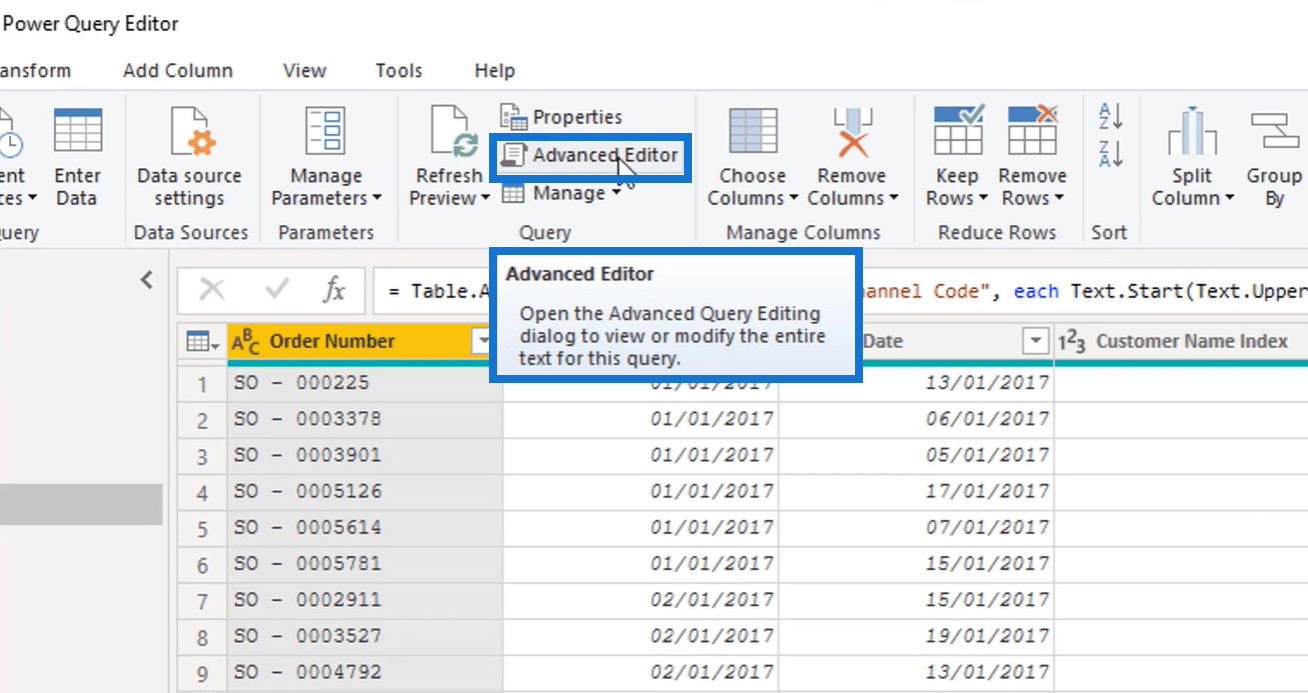Click the Remove Rows icon
Screen dimensions: 1308x693
point(1032,130)
